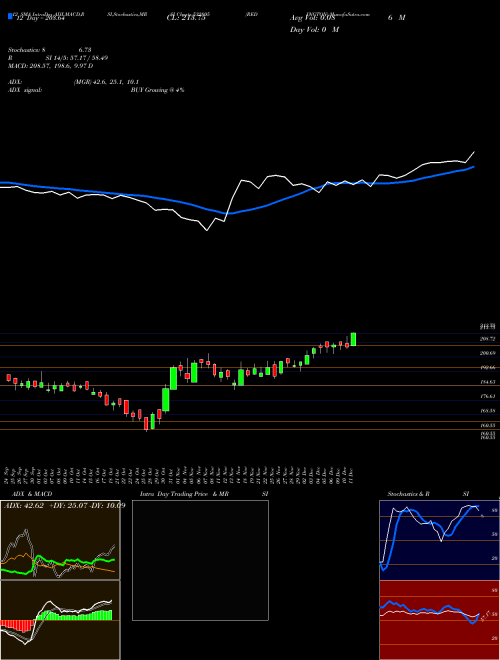Click the 'CL: 213.75' closing price text

coord(186,18)
